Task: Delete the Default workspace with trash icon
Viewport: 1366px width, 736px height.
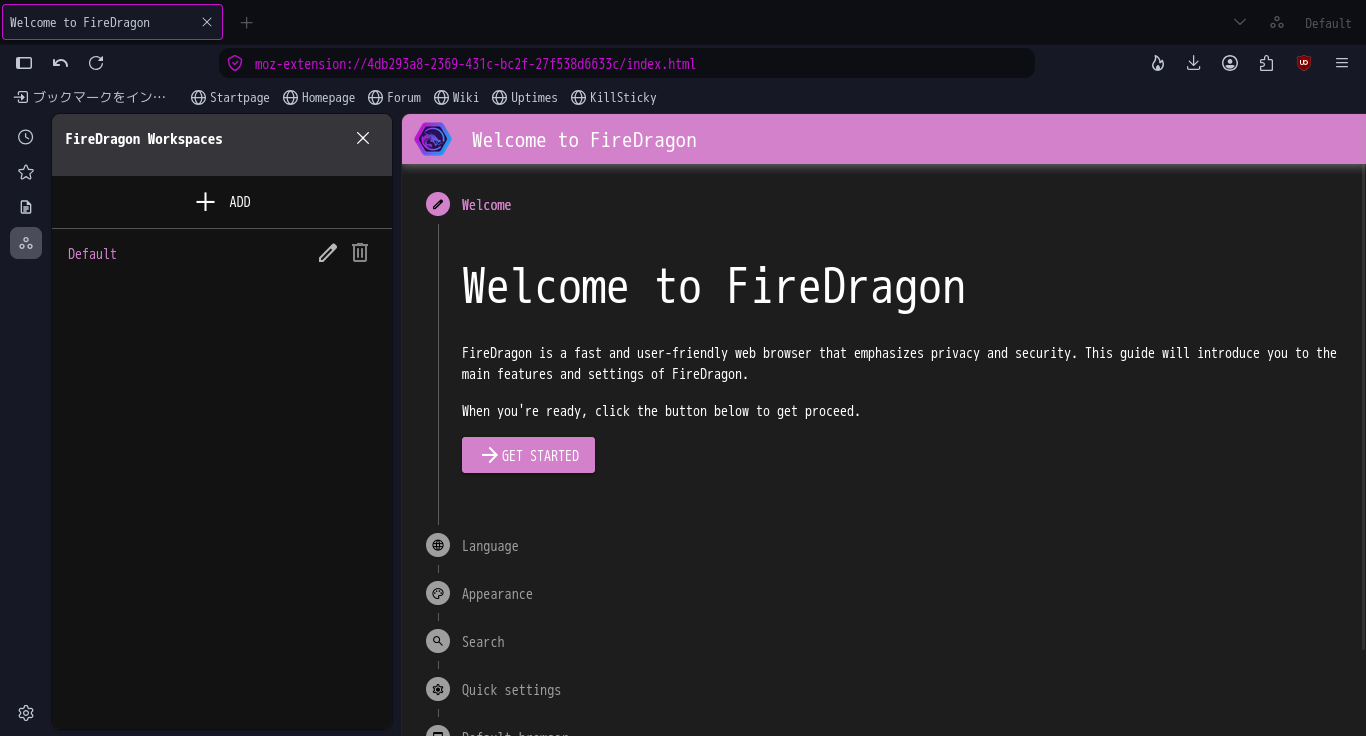Action: pos(360,253)
